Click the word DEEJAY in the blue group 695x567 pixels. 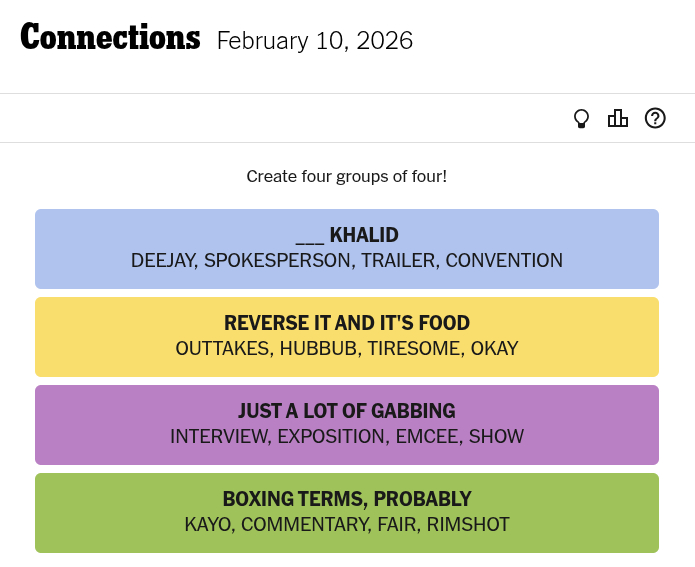click(164, 261)
